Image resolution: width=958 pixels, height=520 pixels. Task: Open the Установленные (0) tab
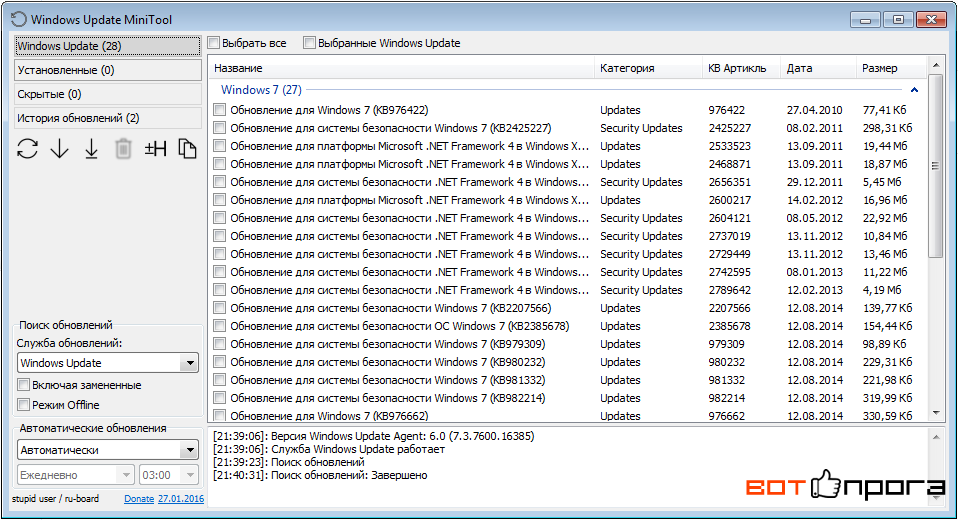pyautogui.click(x=108, y=70)
